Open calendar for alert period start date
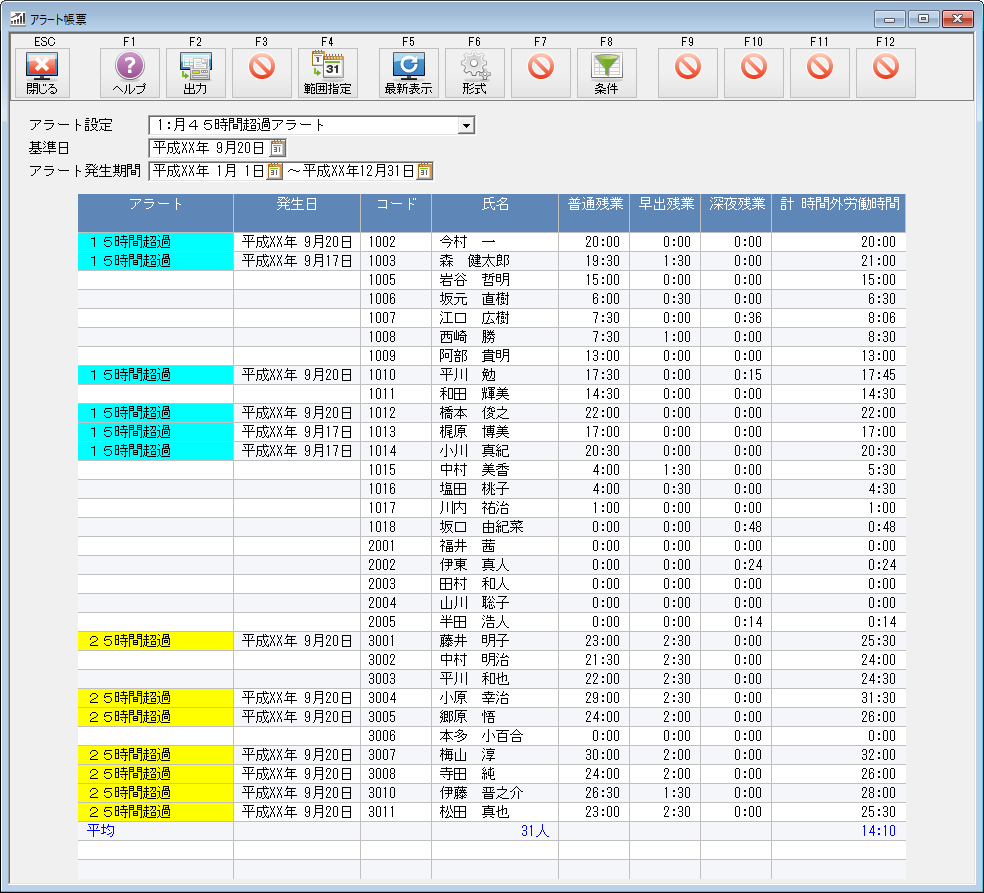The width and height of the screenshot is (984, 893). tap(274, 171)
